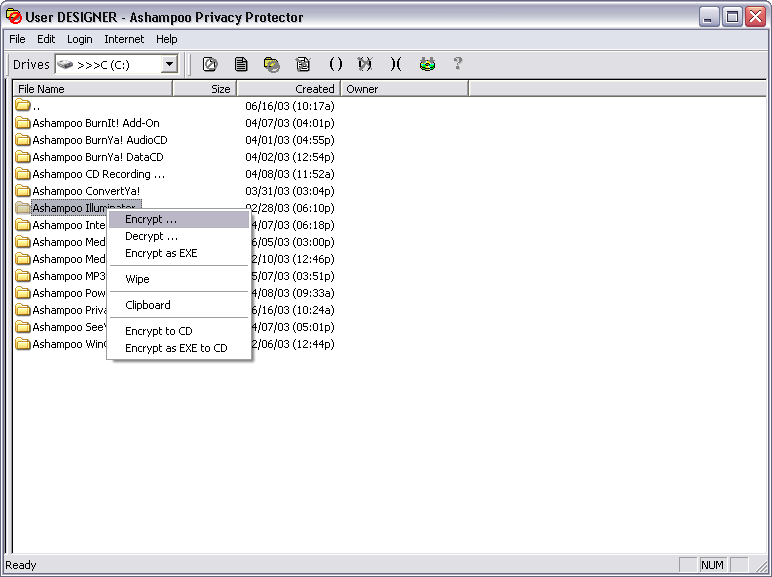This screenshot has height=577, width=772.
Task: Click folder icon of Ashampoo CD Recording
Action: [x=23, y=174]
